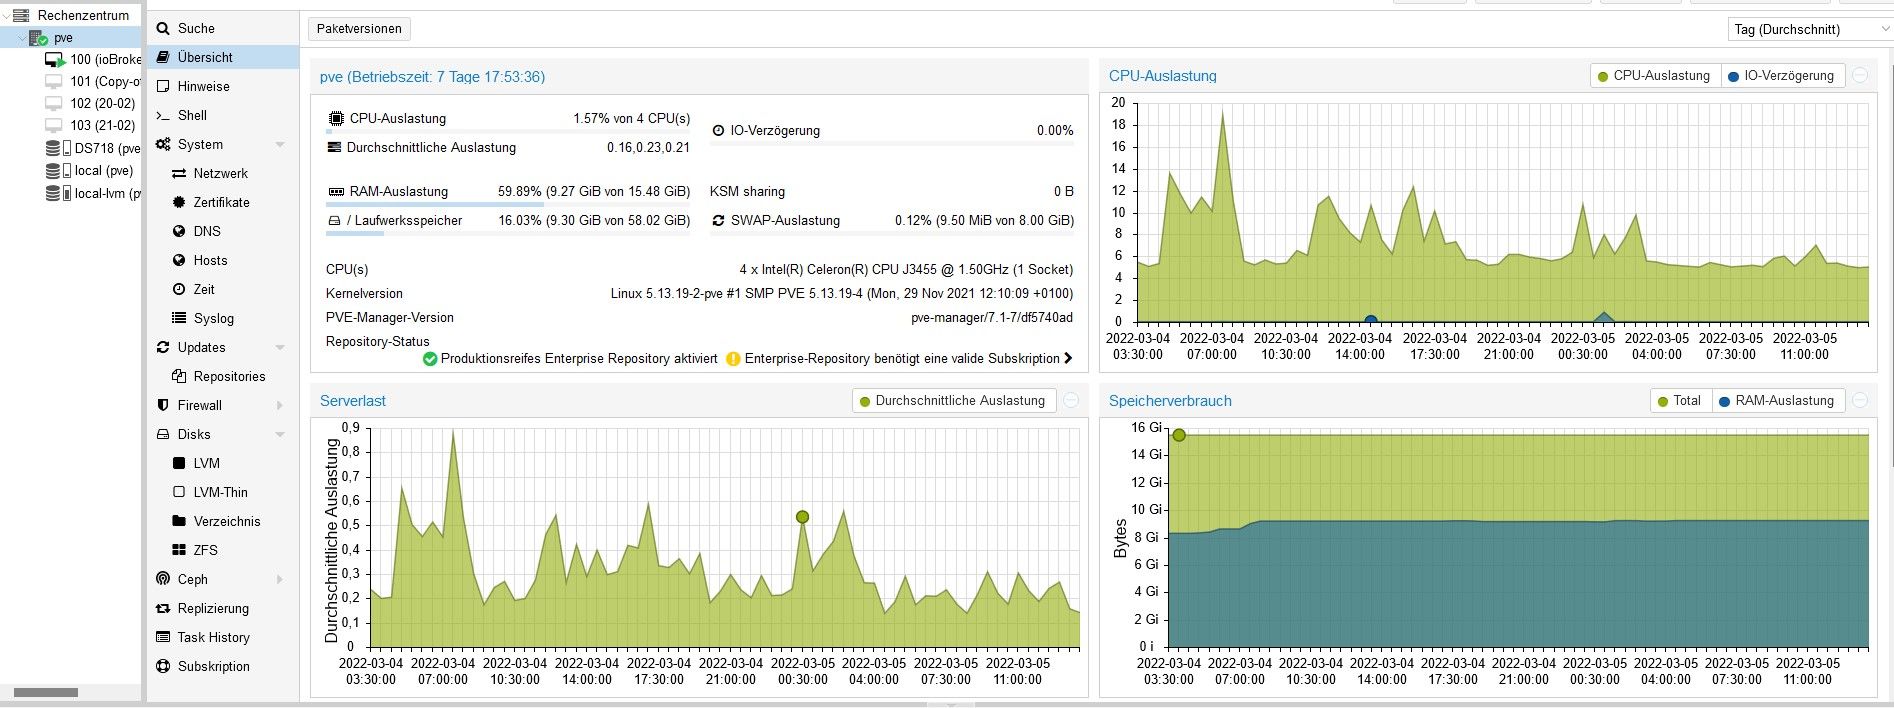The image size is (1894, 708).
Task: Select the ZFS grid icon entry
Action: [179, 550]
